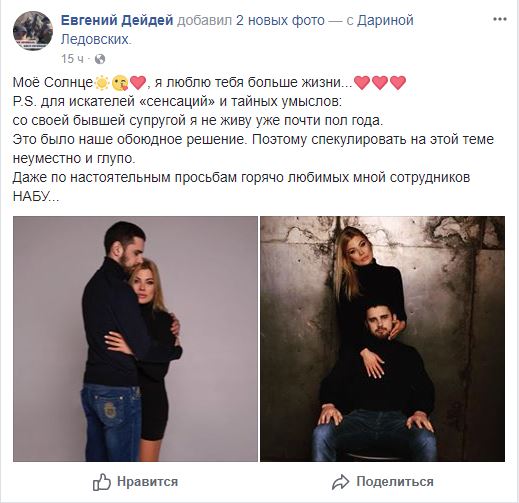Open the three-dots post options menu
Image resolution: width=519 pixels, height=503 pixels.
(500, 19)
